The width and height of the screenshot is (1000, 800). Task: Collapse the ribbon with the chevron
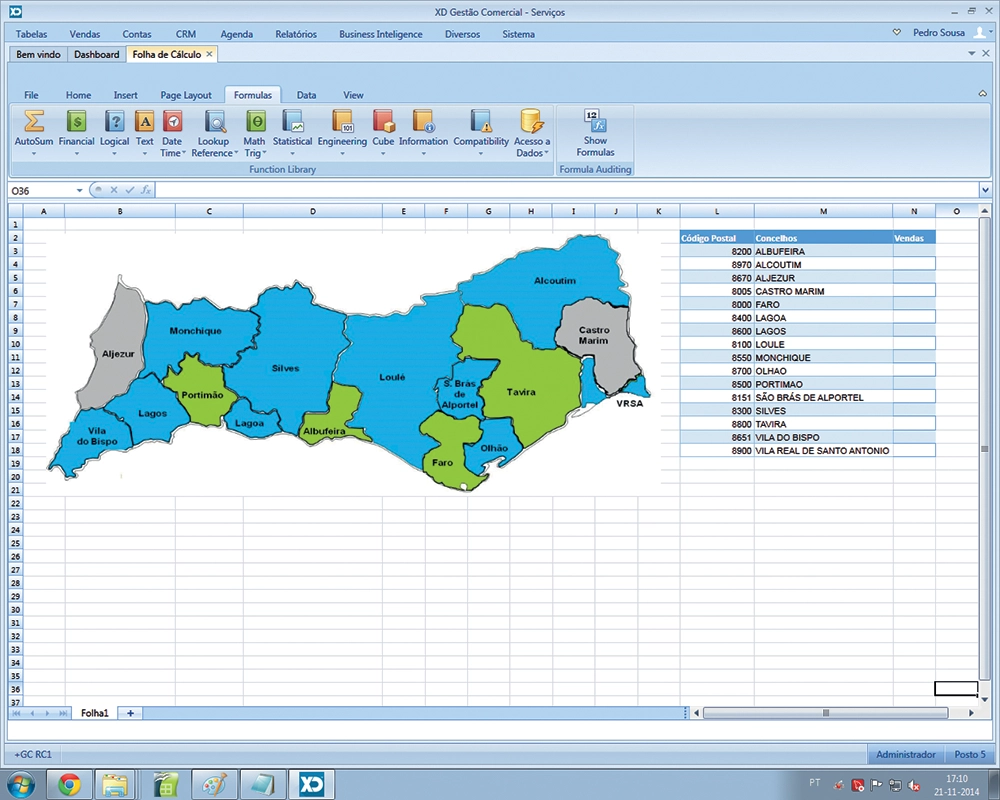tap(982, 94)
